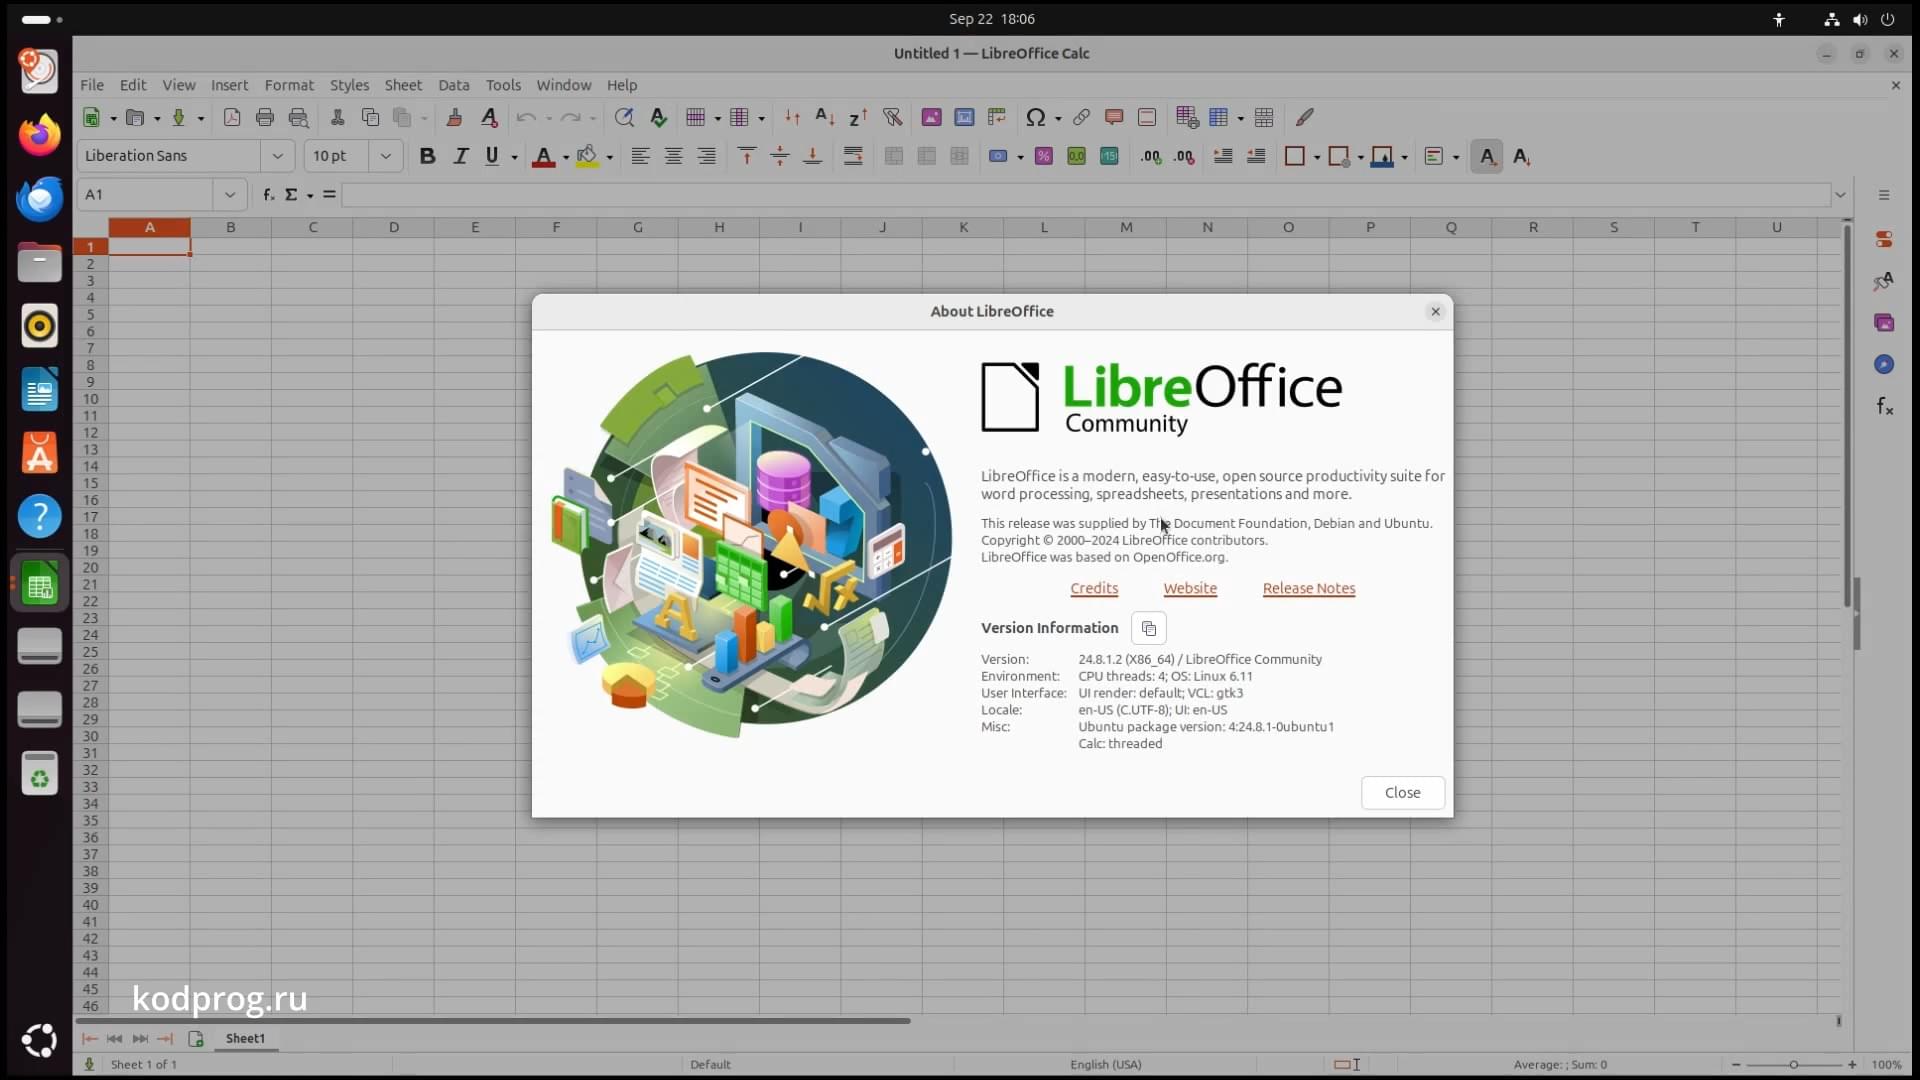Open sidebar Functions panel icon

coord(1884,406)
